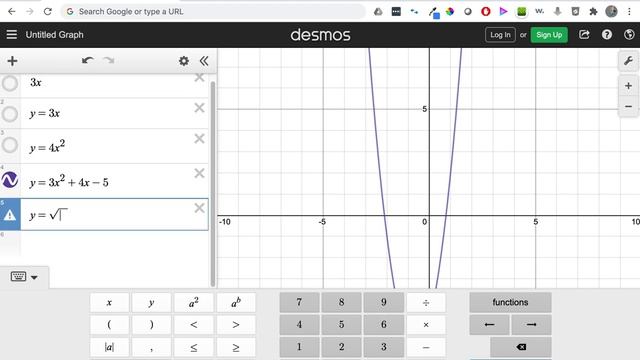Tap the 4 key on keypad

coord(299,324)
